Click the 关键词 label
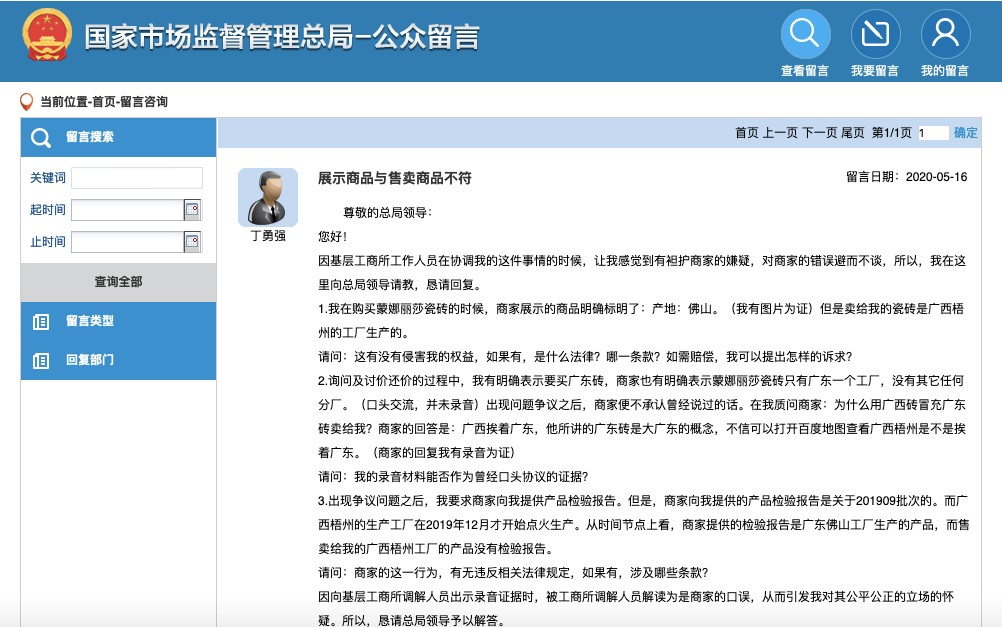 48,178
